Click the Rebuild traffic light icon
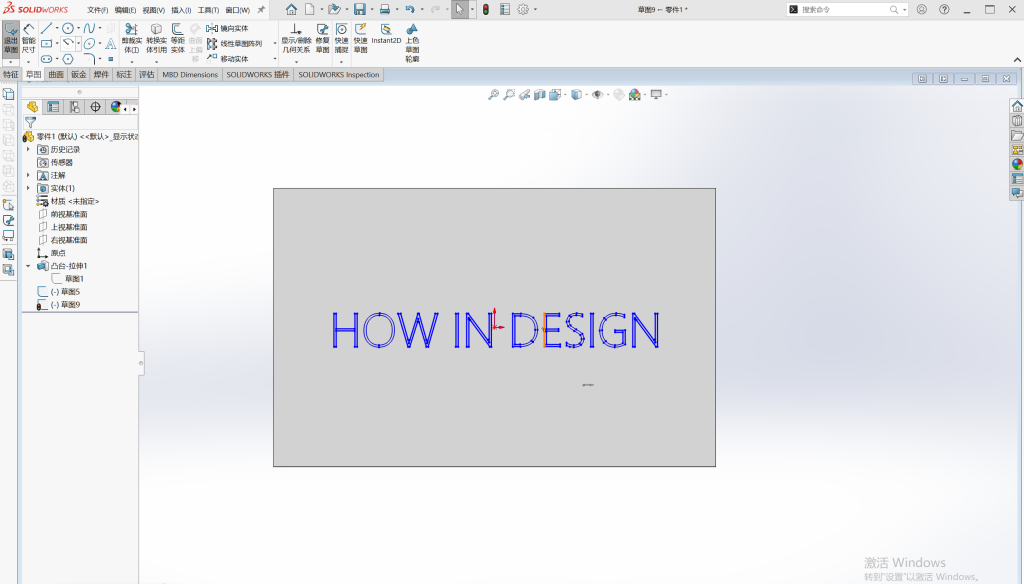The image size is (1024, 584). [486, 9]
